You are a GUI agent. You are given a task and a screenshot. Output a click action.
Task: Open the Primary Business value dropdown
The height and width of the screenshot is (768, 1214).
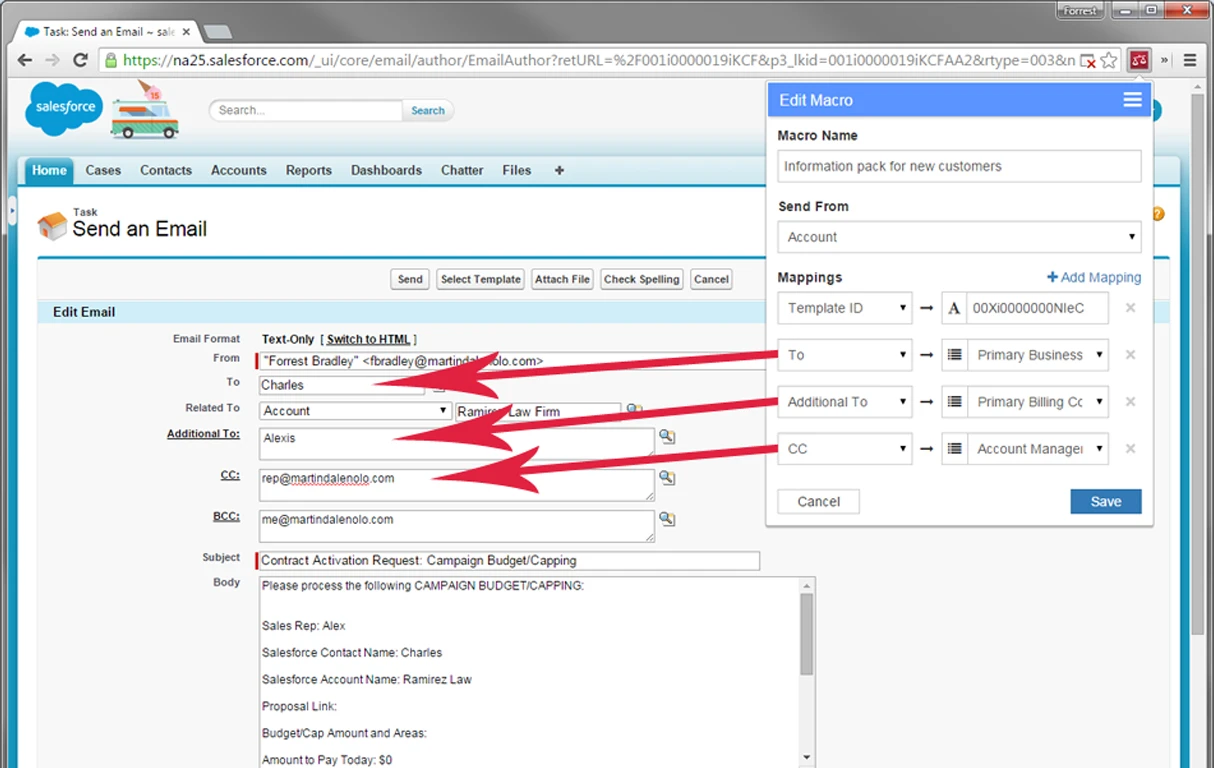pyautogui.click(x=1037, y=355)
